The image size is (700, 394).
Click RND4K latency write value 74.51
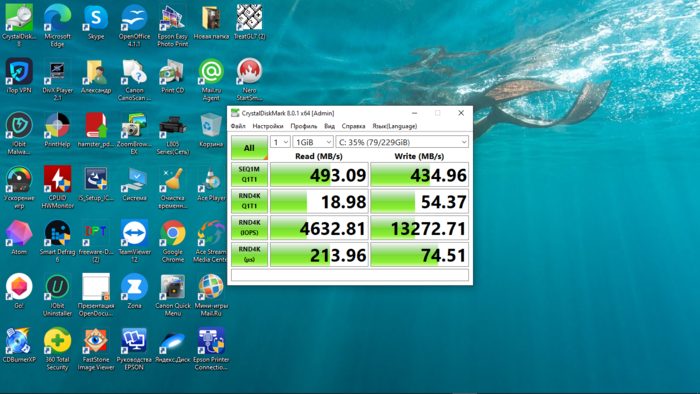tap(419, 255)
